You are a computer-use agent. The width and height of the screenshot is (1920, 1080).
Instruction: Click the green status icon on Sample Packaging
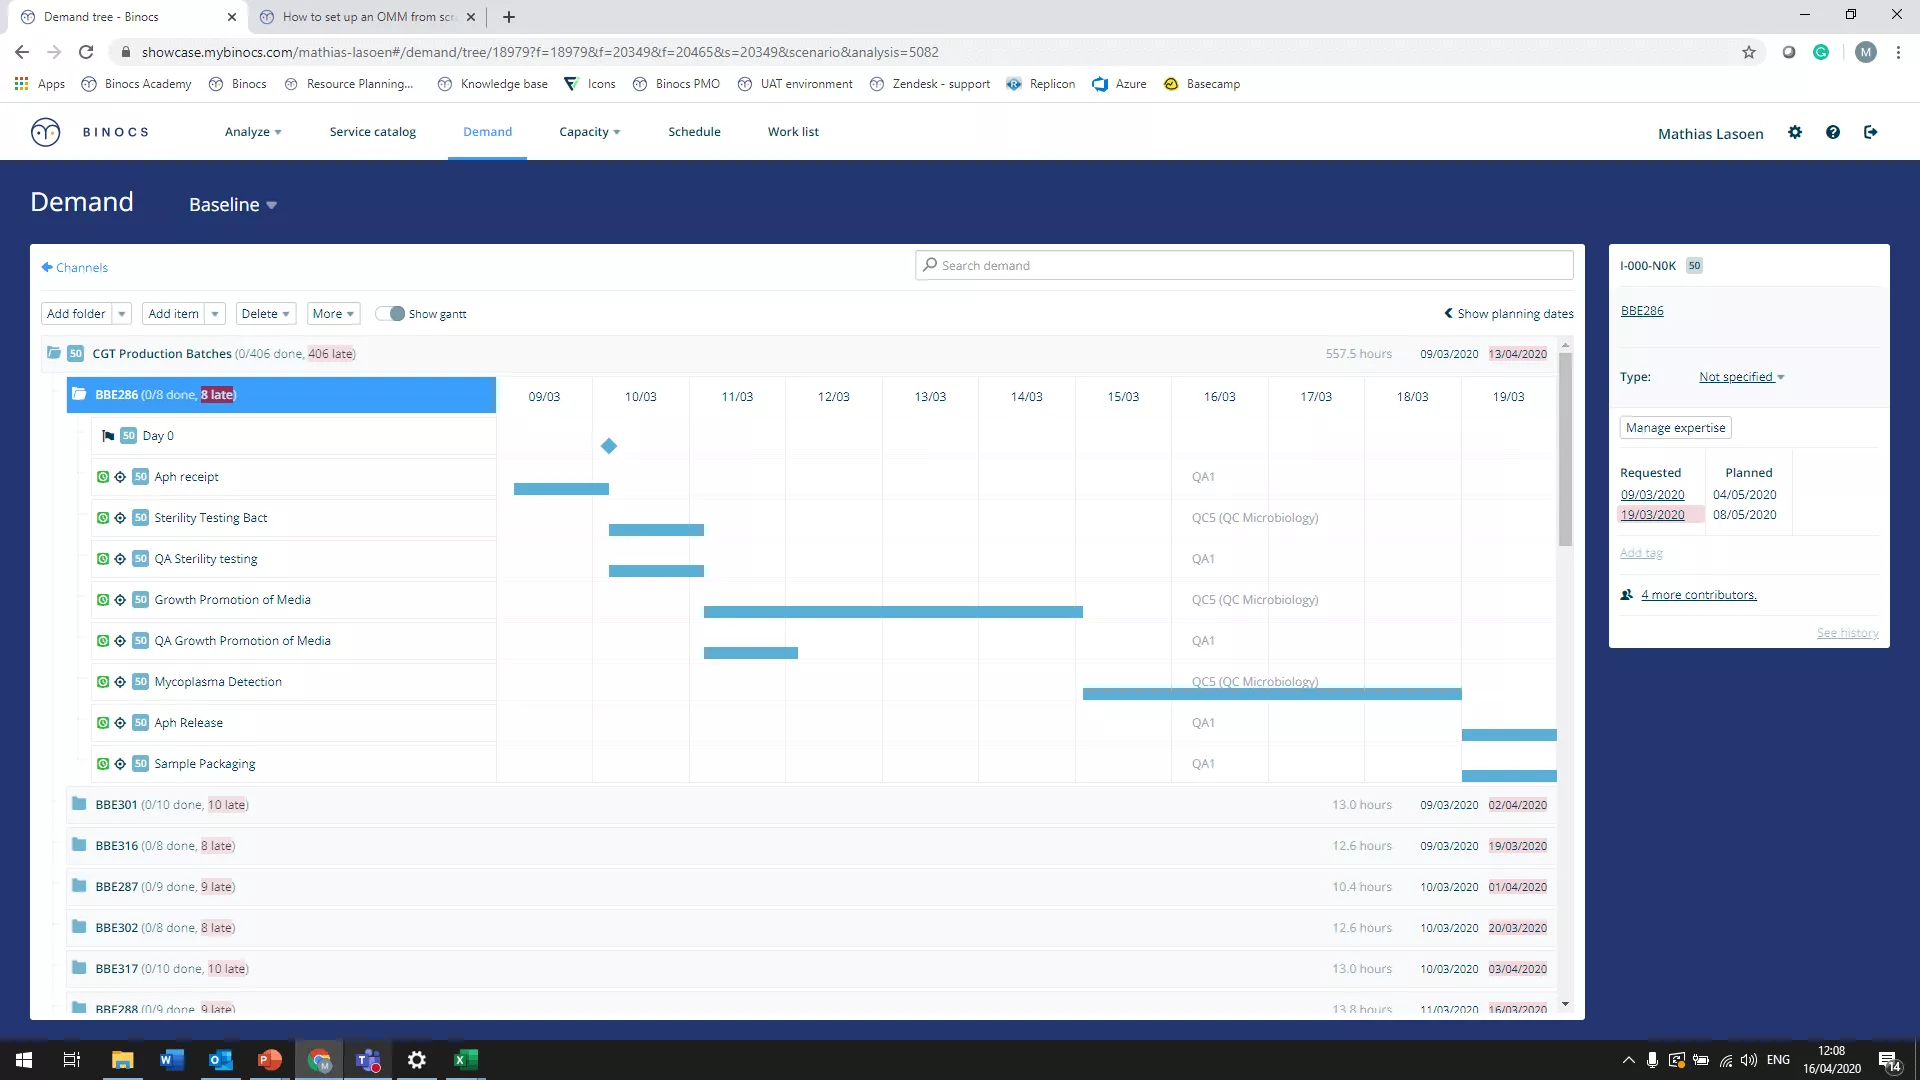pos(103,764)
